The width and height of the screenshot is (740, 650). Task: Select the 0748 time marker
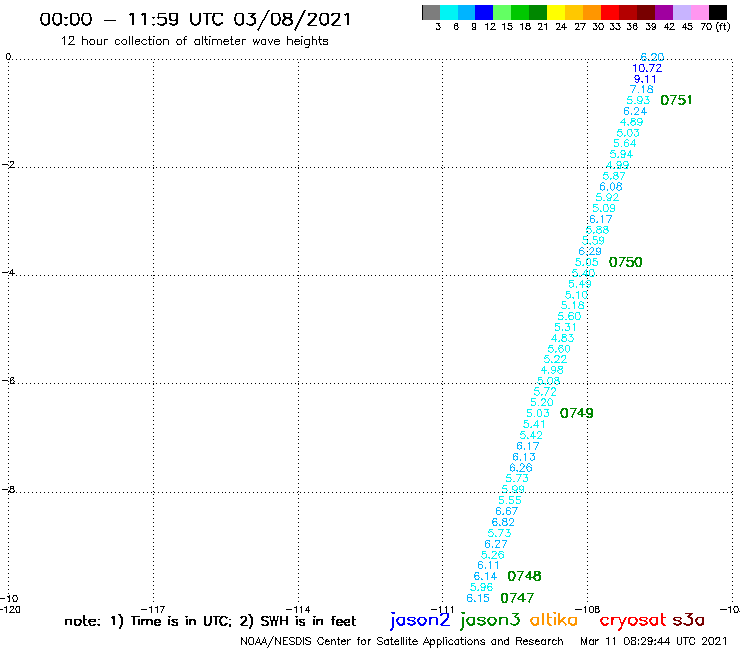click(x=524, y=576)
